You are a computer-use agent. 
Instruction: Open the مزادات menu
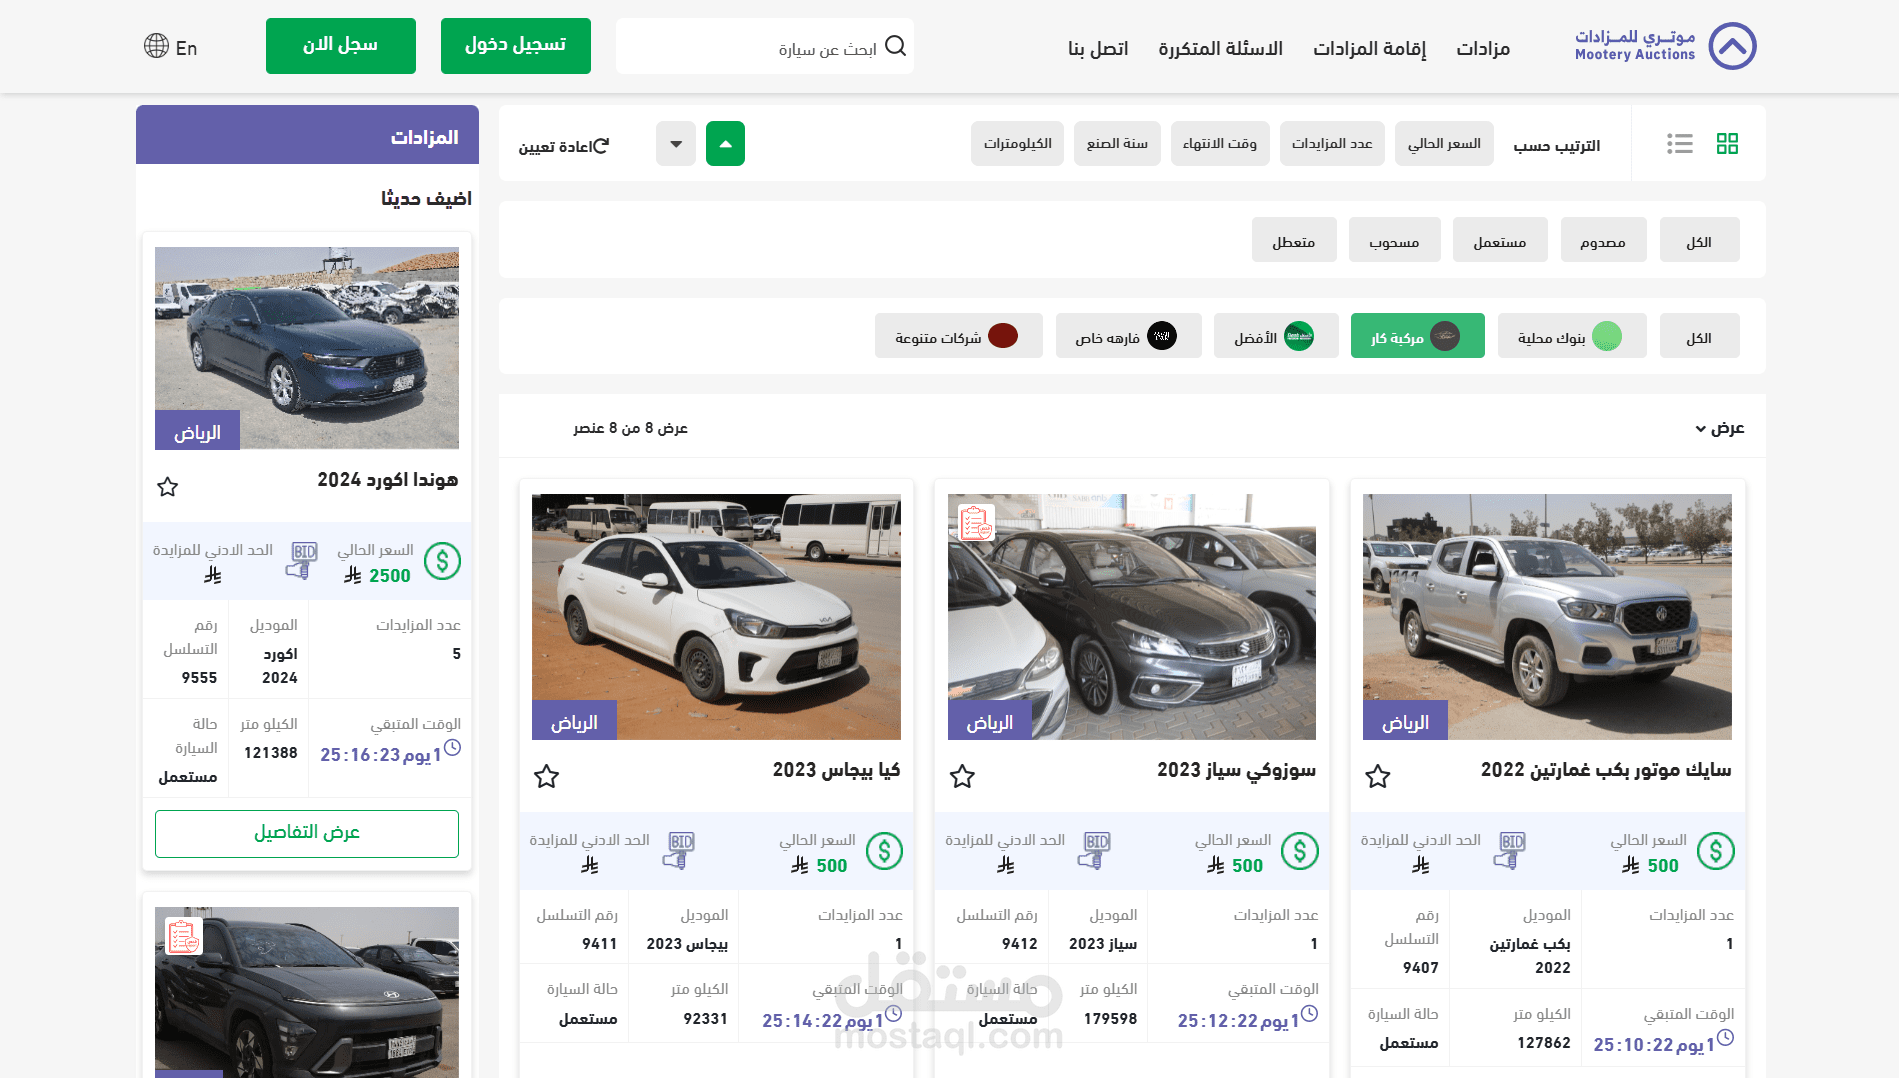coord(1483,48)
